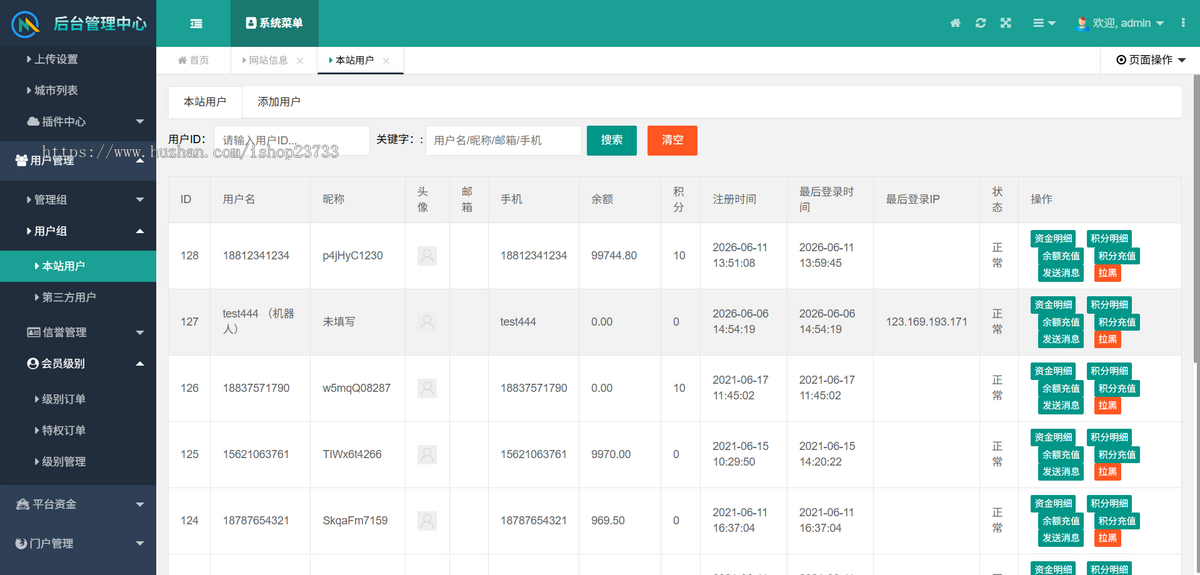
Task: Open the 系统菜单 top menu
Action: point(274,23)
